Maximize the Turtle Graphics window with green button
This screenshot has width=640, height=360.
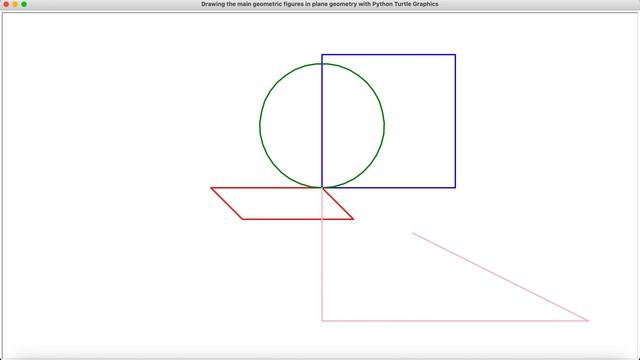[x=24, y=4]
